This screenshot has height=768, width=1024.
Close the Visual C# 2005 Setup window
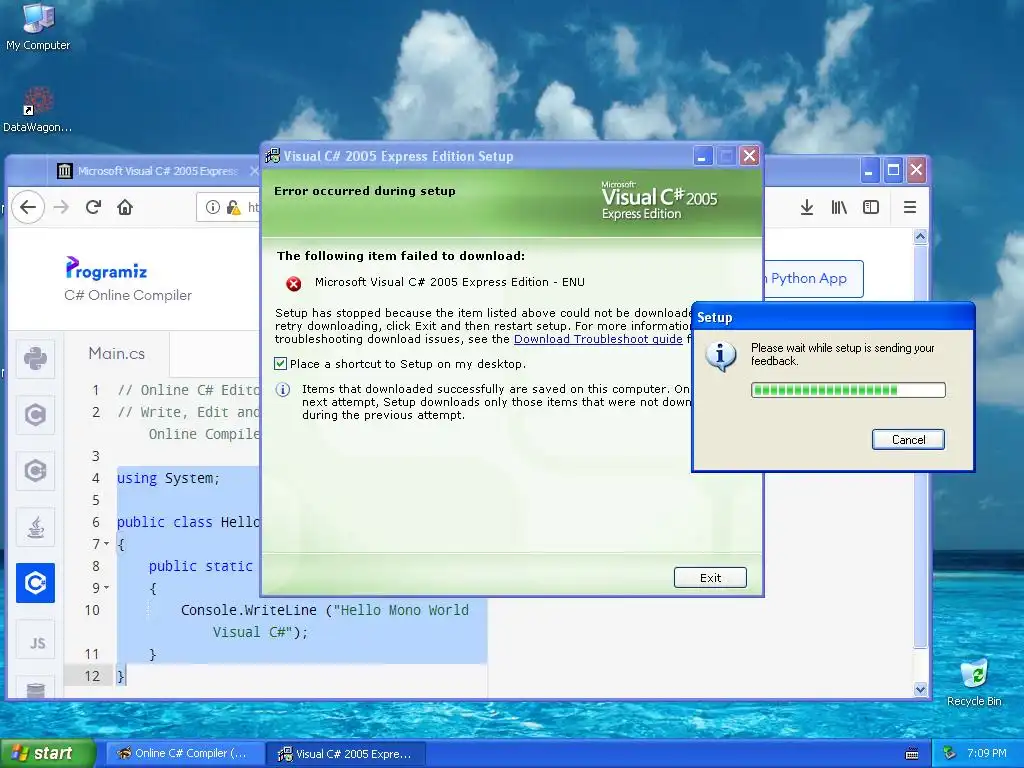point(750,156)
